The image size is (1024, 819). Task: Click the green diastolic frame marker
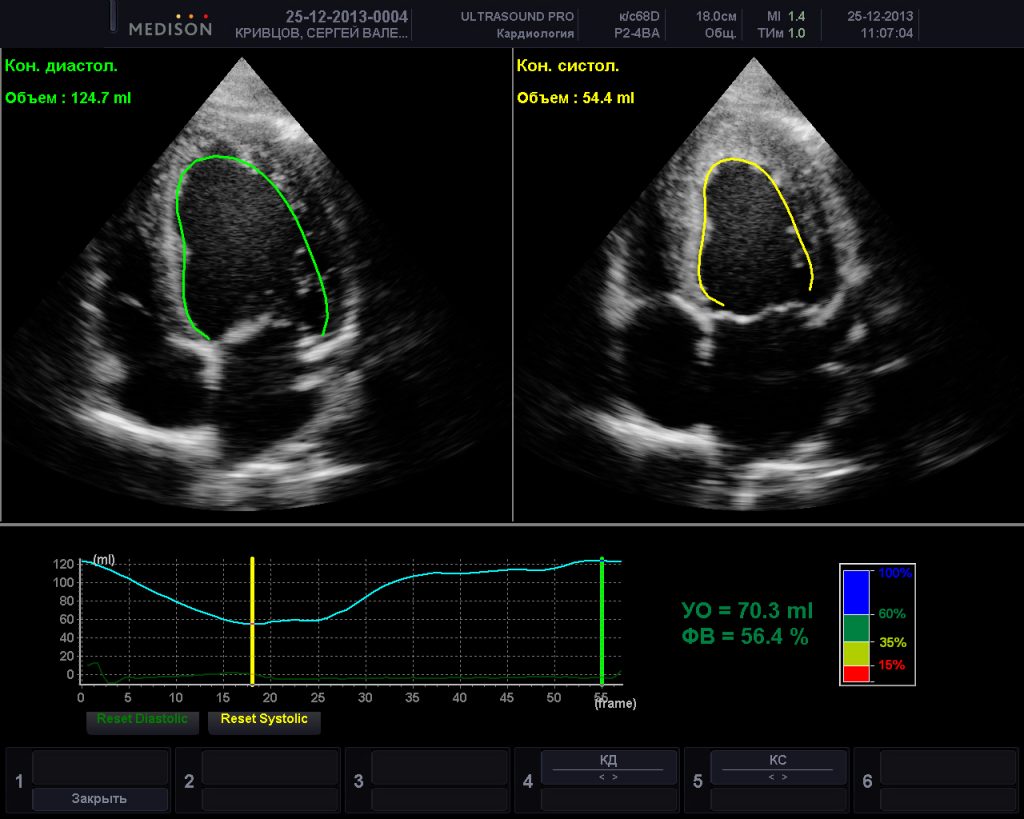[x=601, y=620]
